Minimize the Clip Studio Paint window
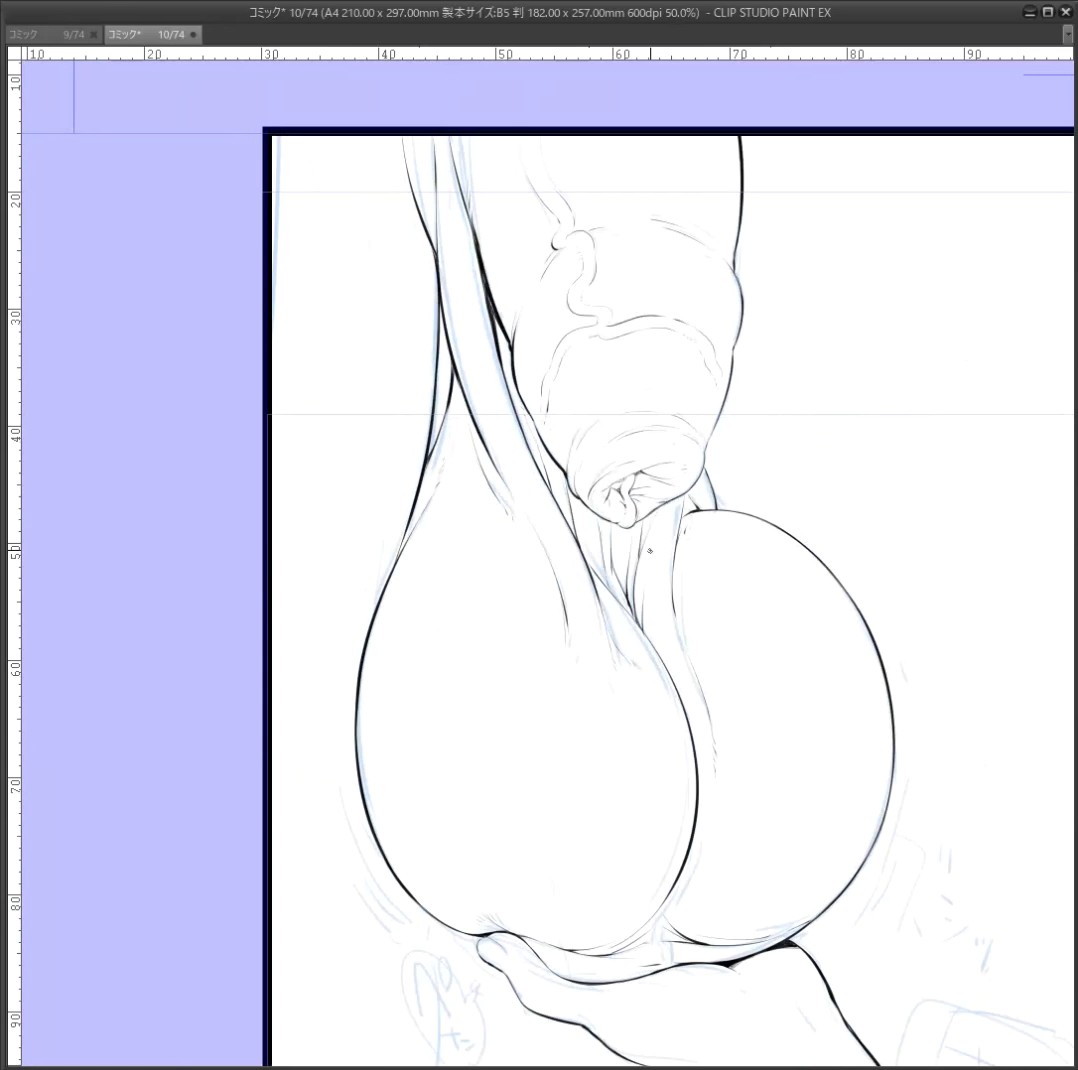Screen dimensions: 1078x1070 point(1030,12)
